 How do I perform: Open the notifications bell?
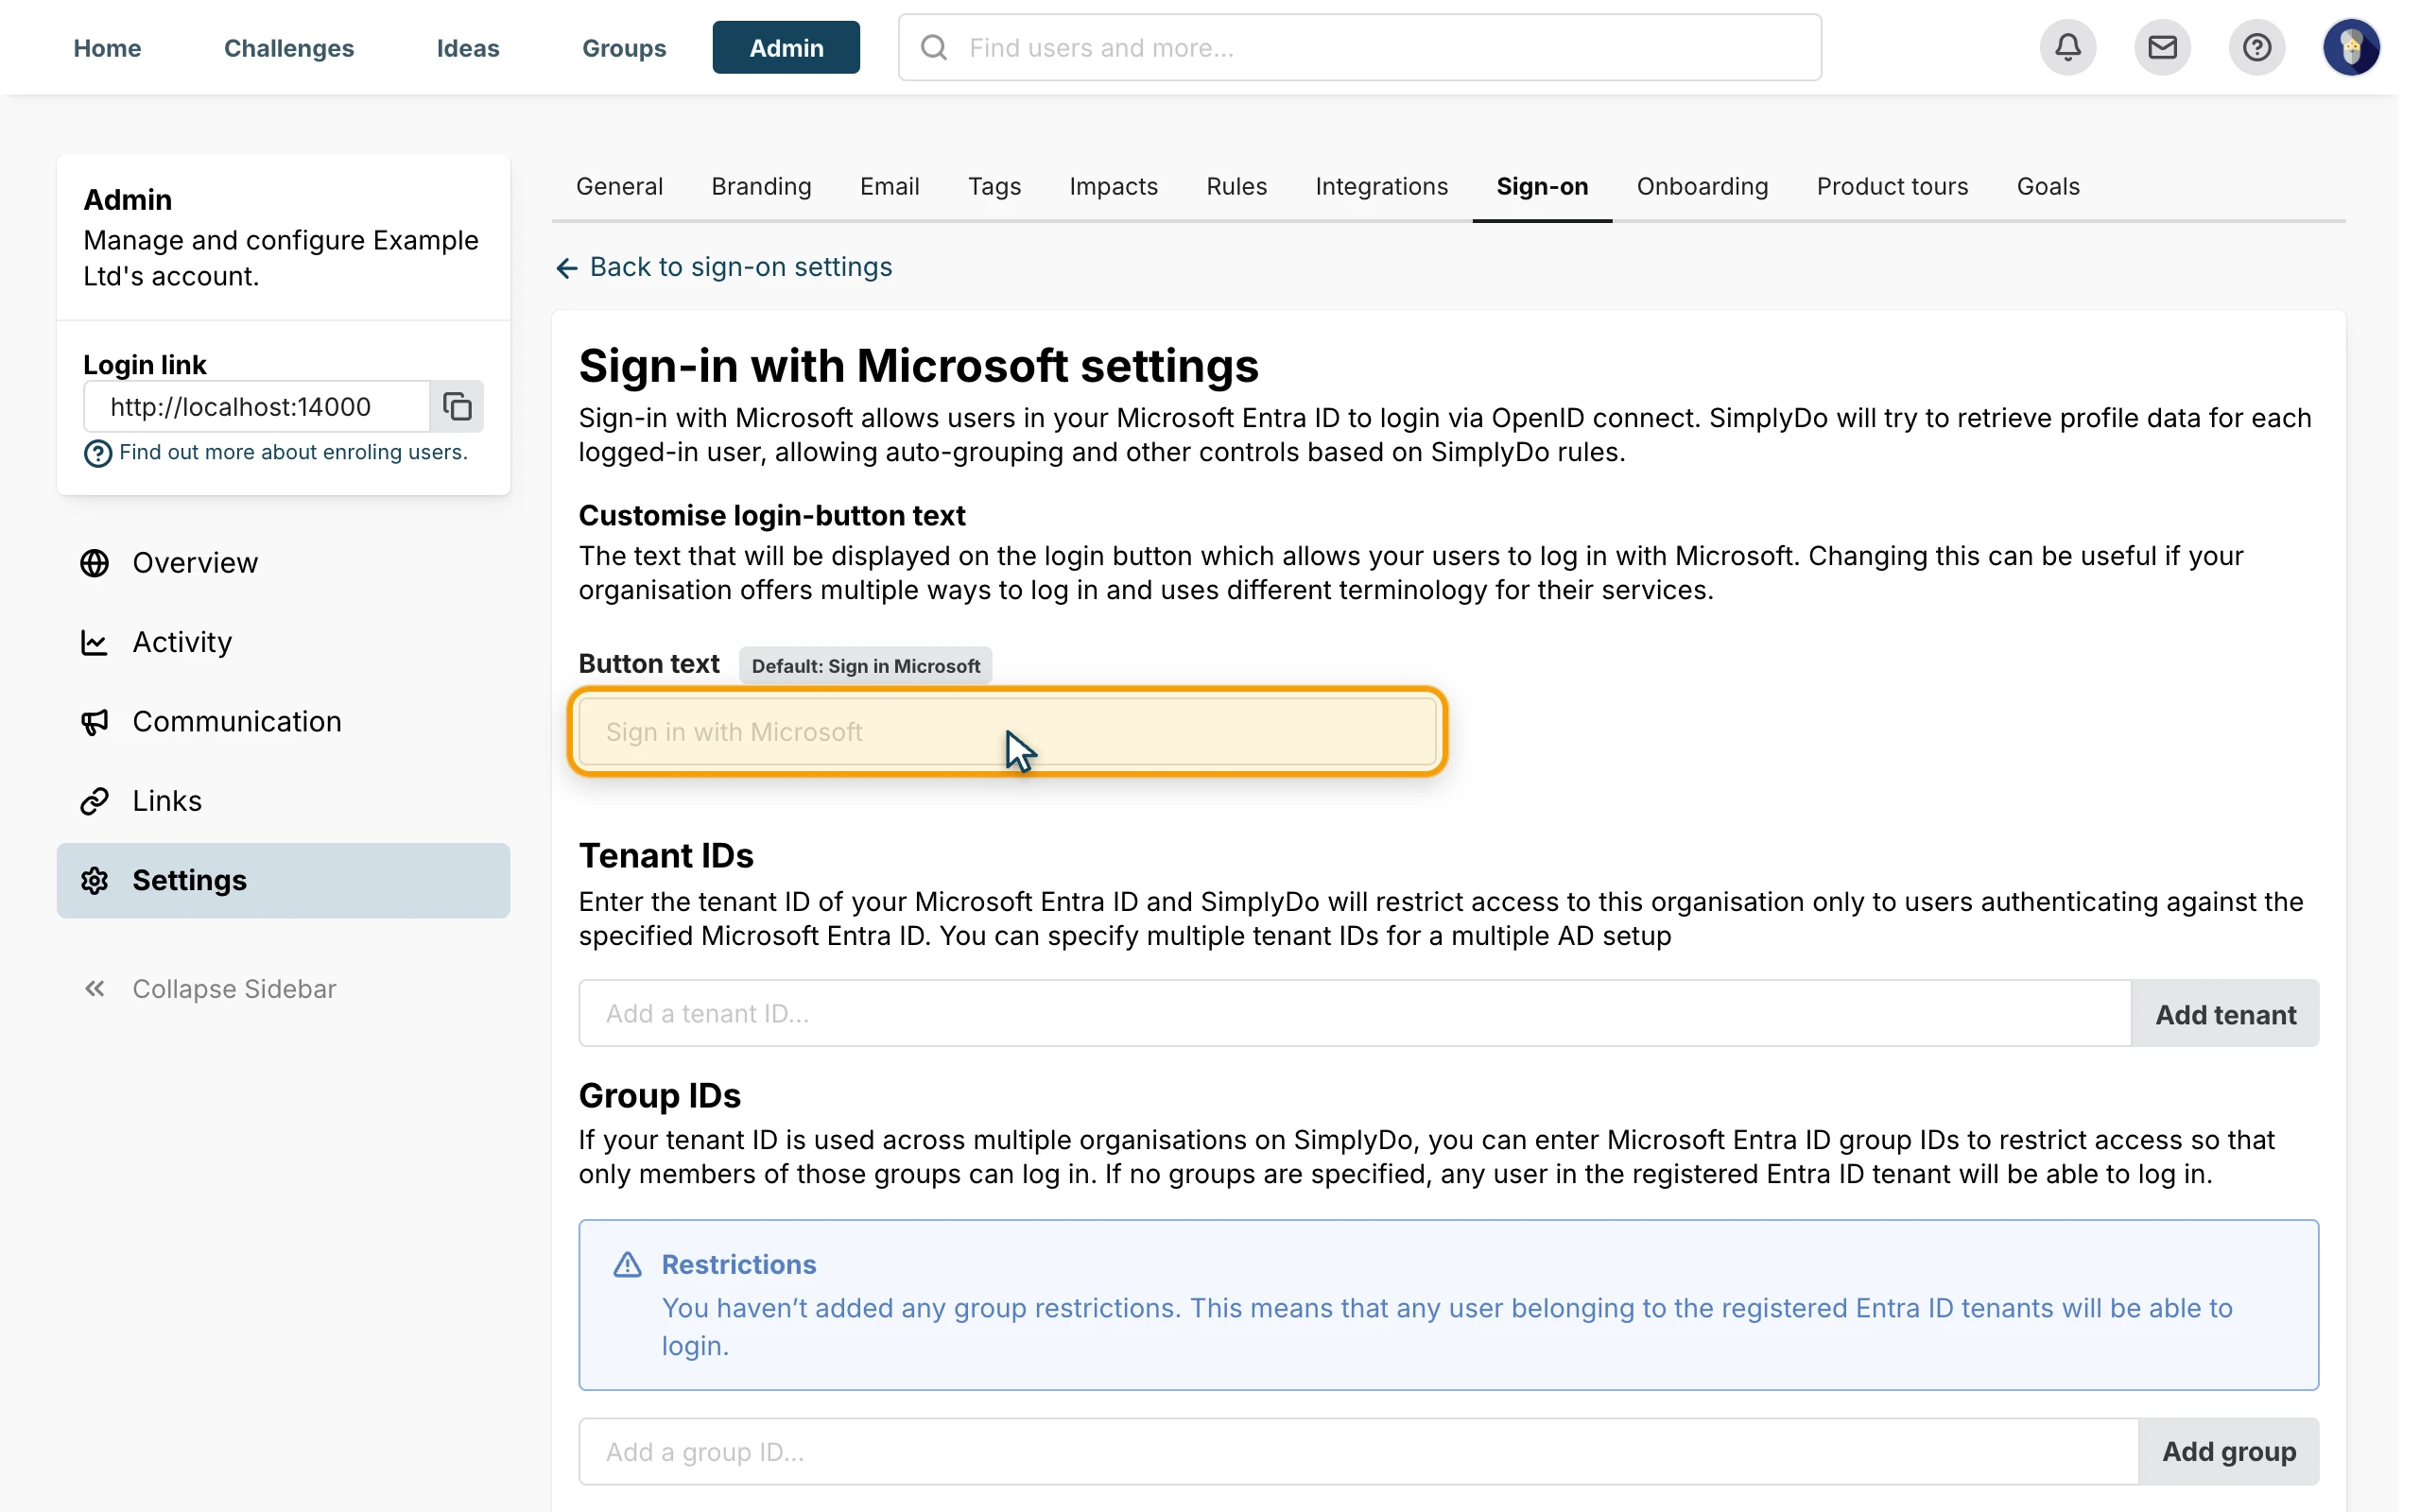[2067, 47]
